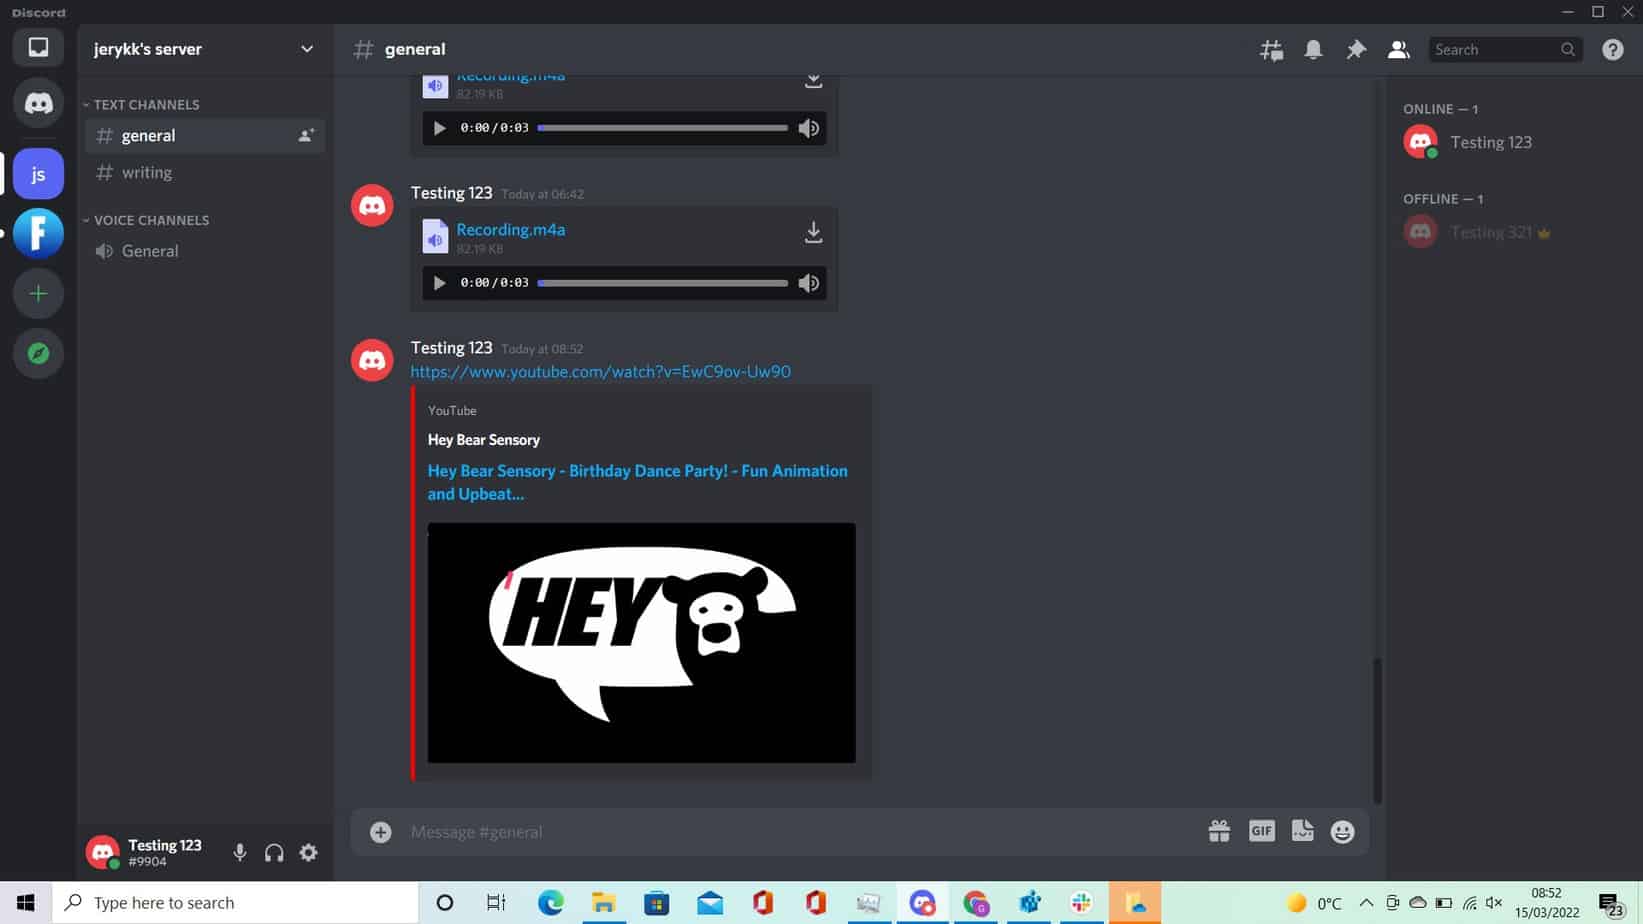Collapse the VOICE CHANNELS category

click(146, 220)
